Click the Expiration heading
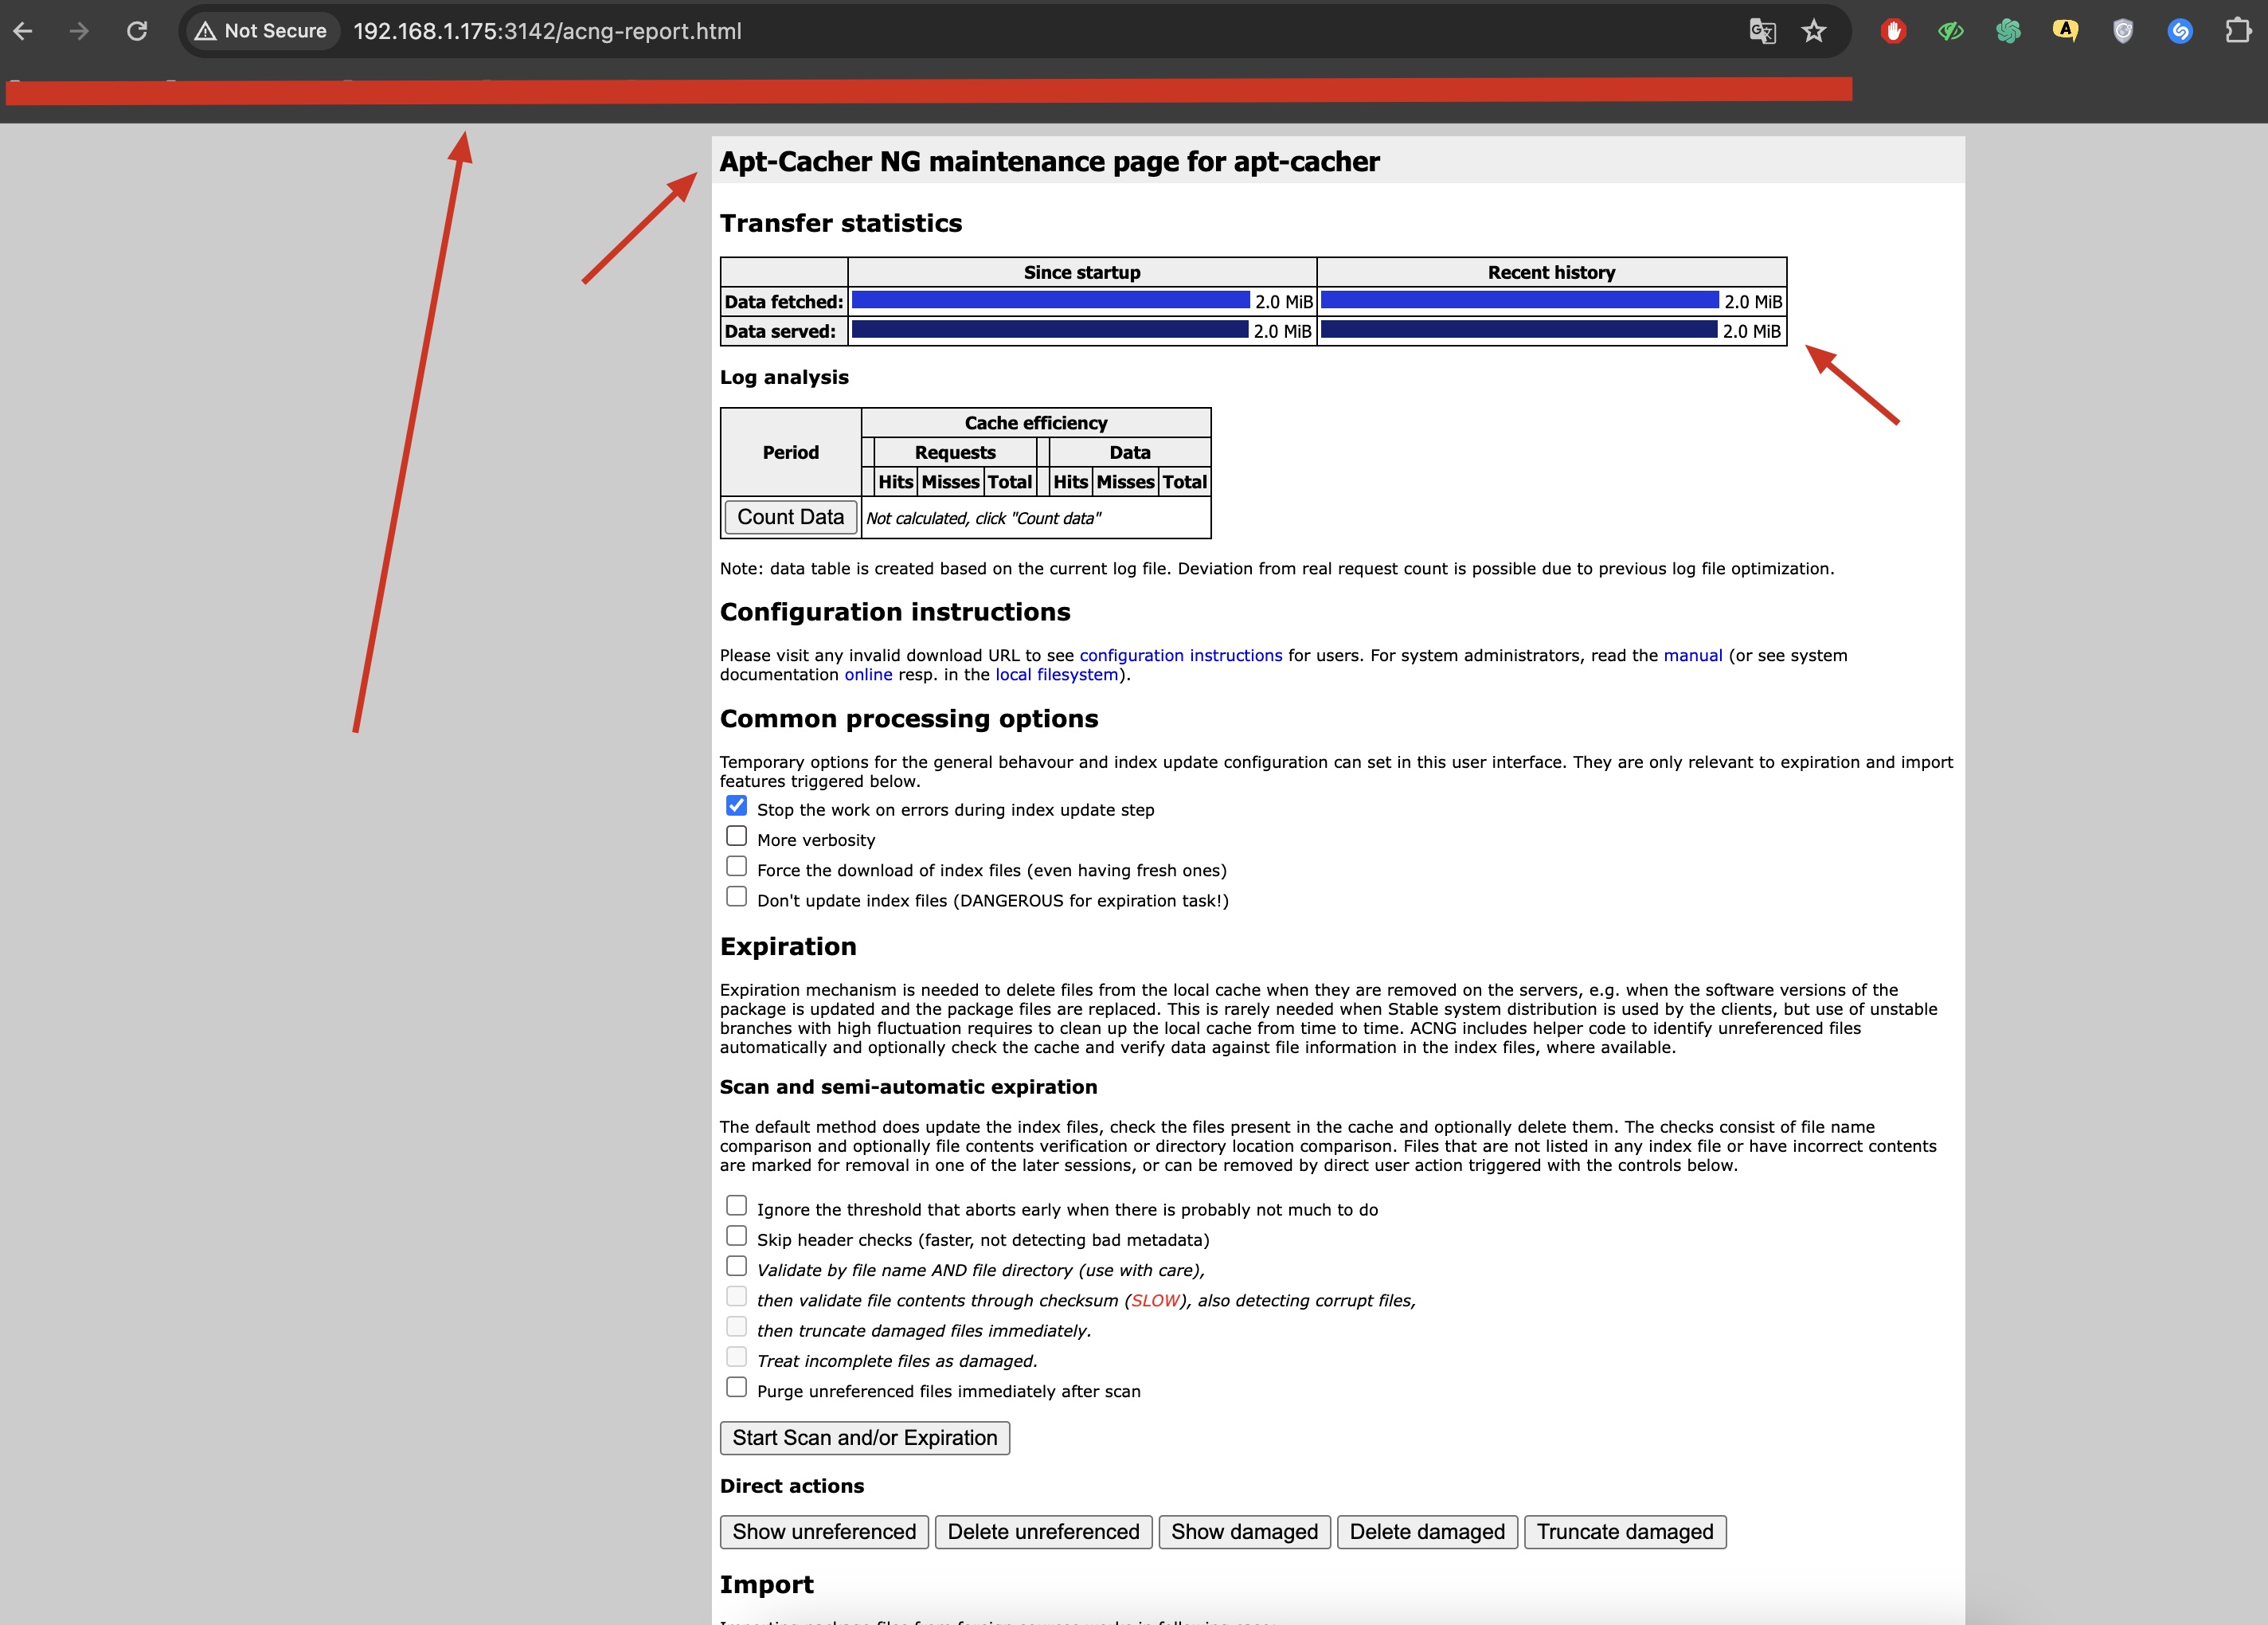Image resolution: width=2268 pixels, height=1625 pixels. pyautogui.click(x=788, y=947)
